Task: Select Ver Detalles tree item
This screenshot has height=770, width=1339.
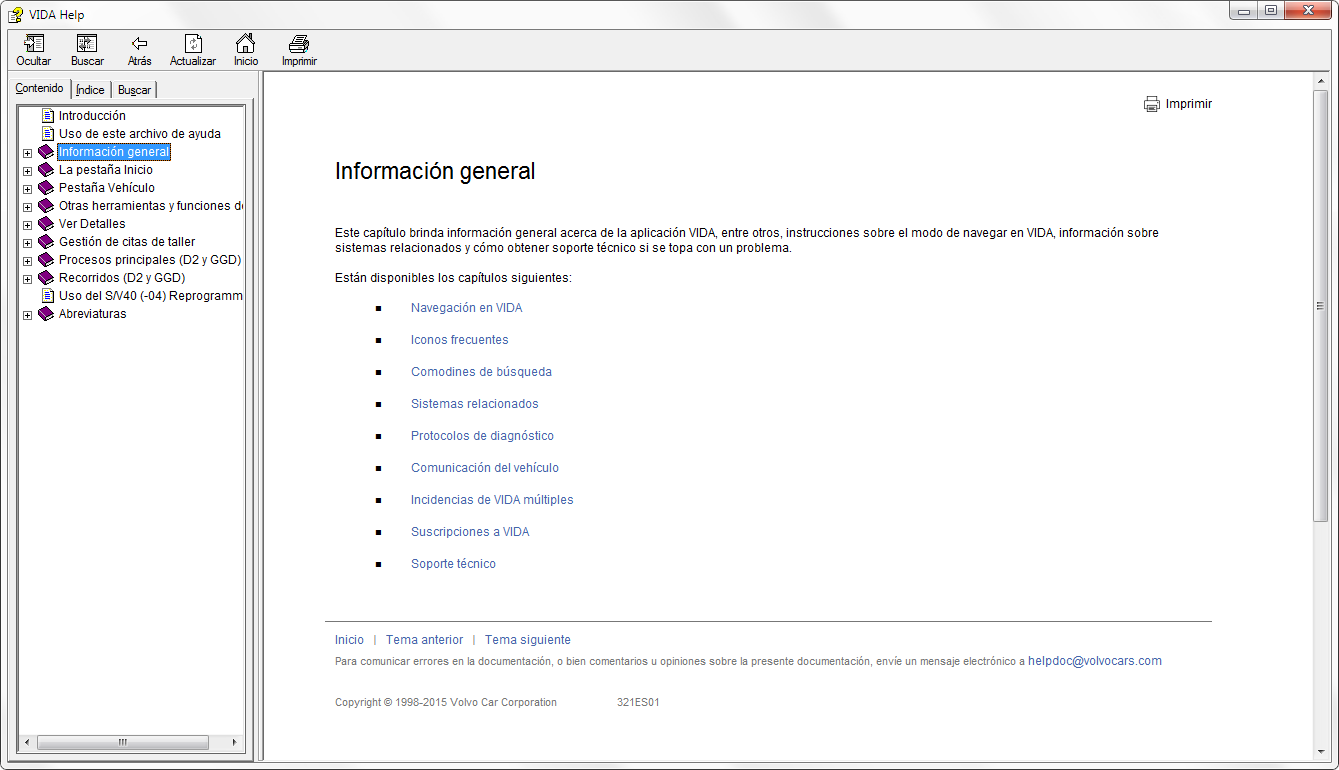Action: click(x=92, y=224)
